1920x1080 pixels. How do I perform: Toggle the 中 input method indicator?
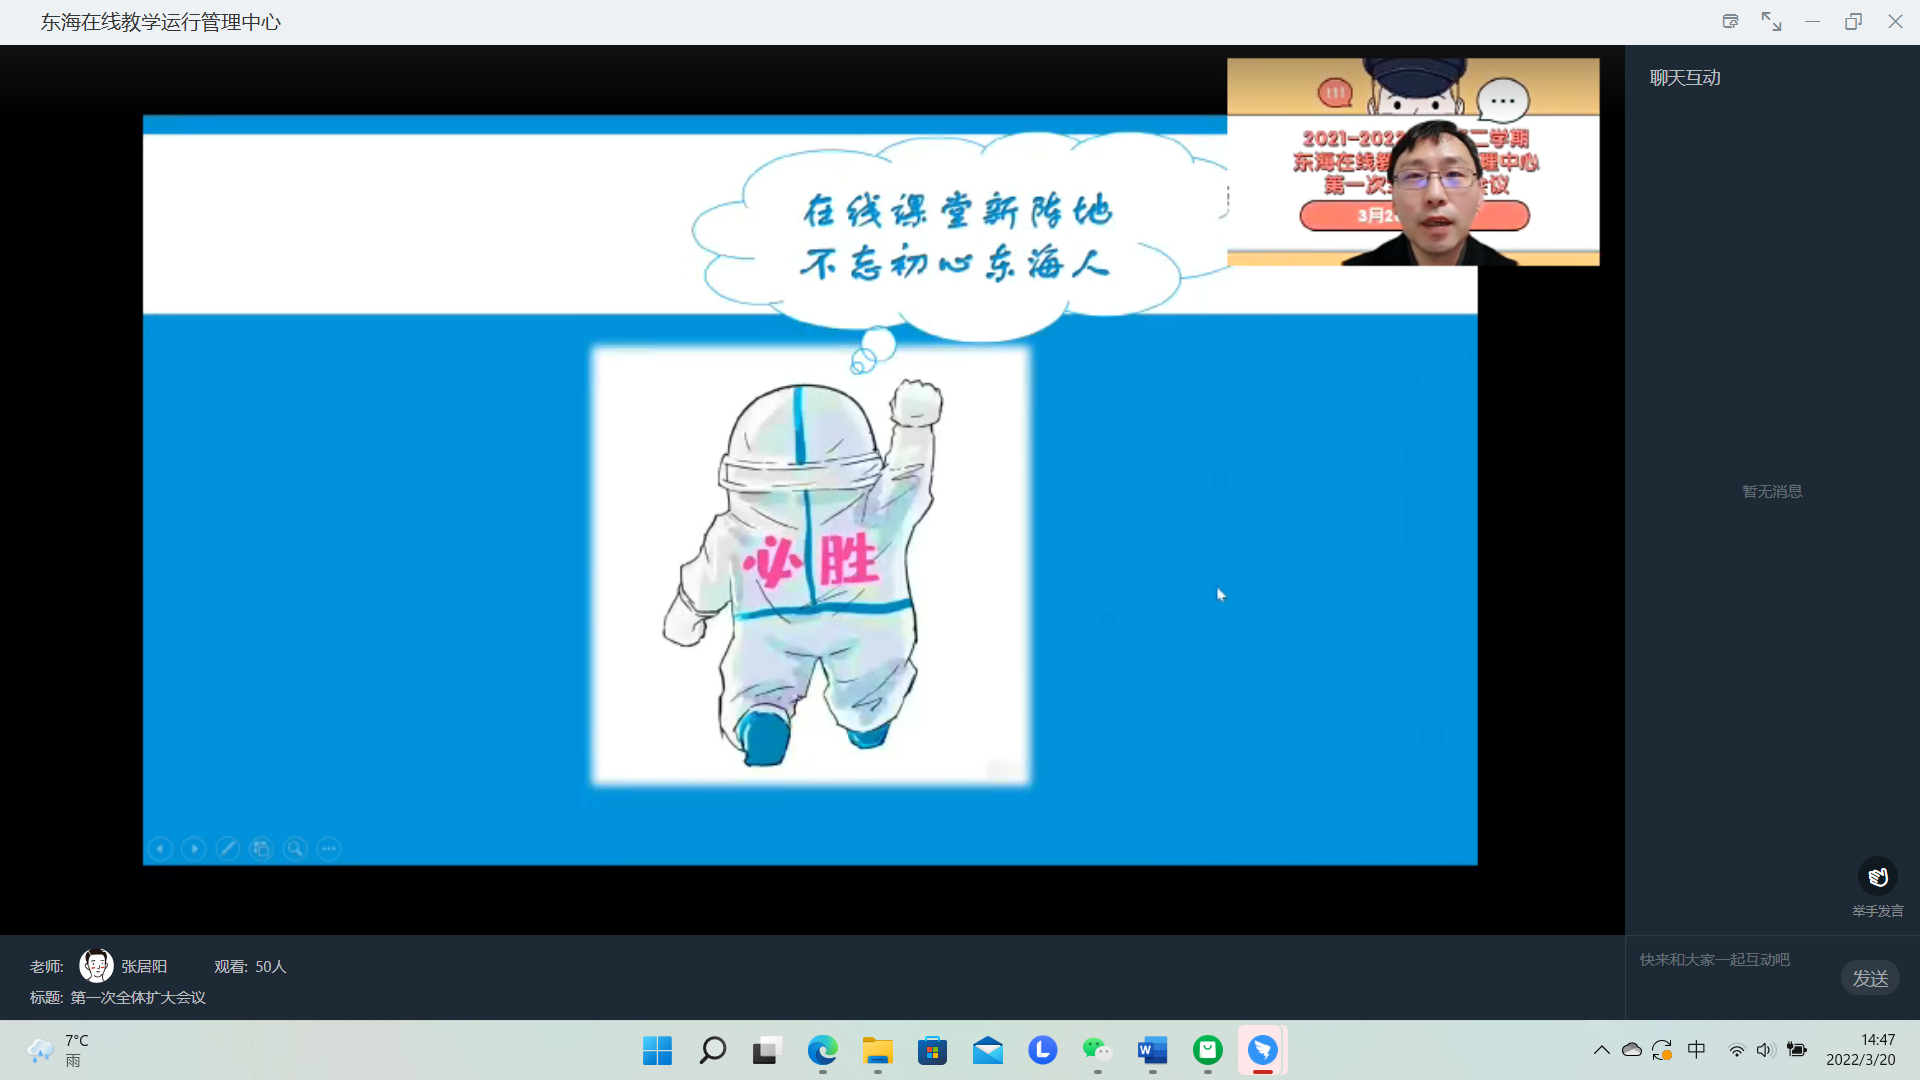point(1696,1050)
